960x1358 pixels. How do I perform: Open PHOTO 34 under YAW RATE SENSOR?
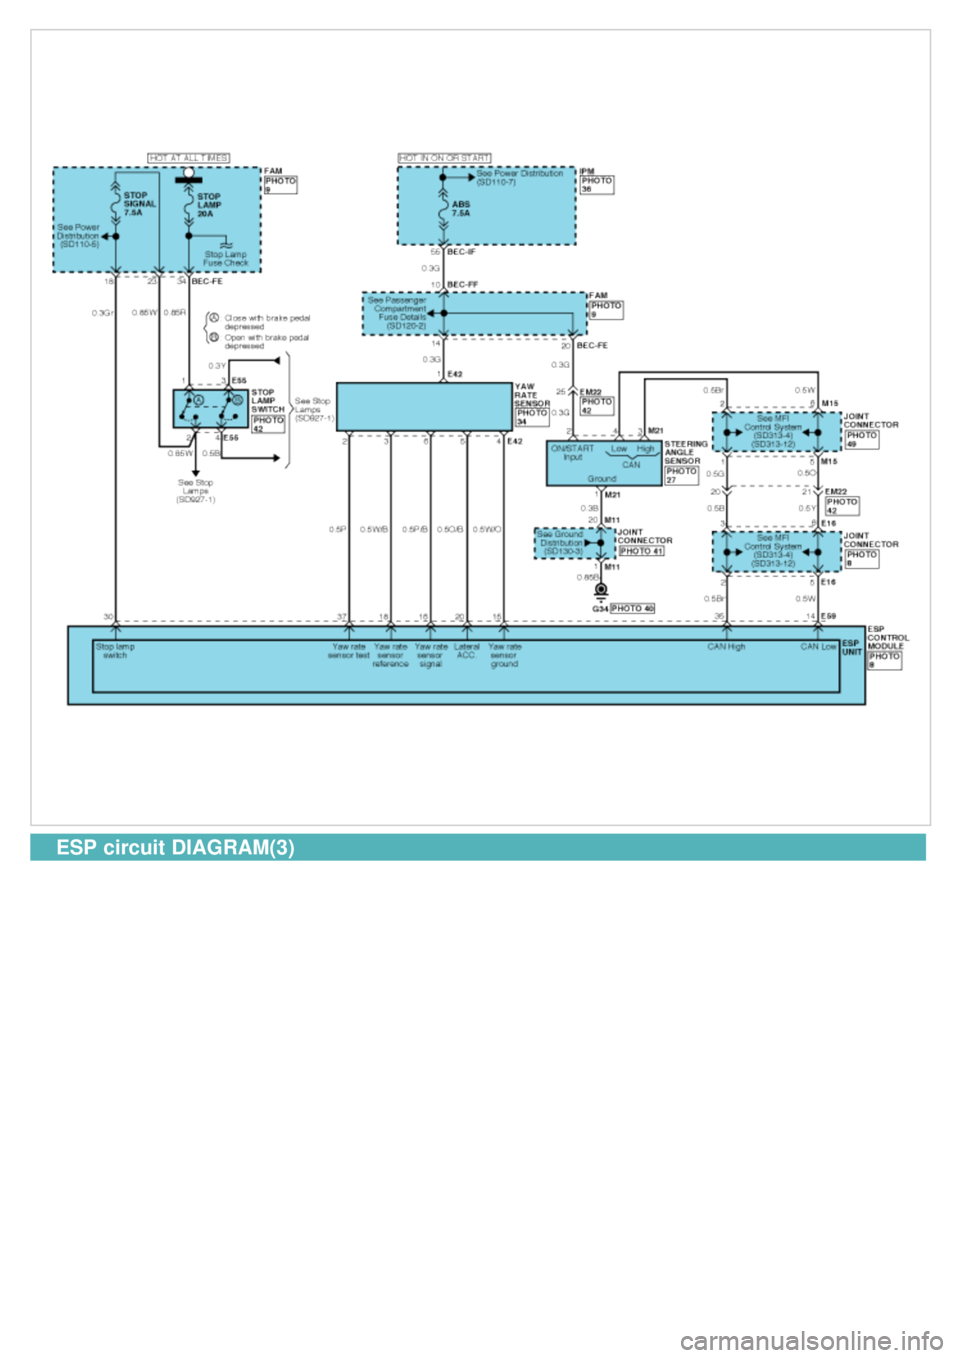click(532, 417)
